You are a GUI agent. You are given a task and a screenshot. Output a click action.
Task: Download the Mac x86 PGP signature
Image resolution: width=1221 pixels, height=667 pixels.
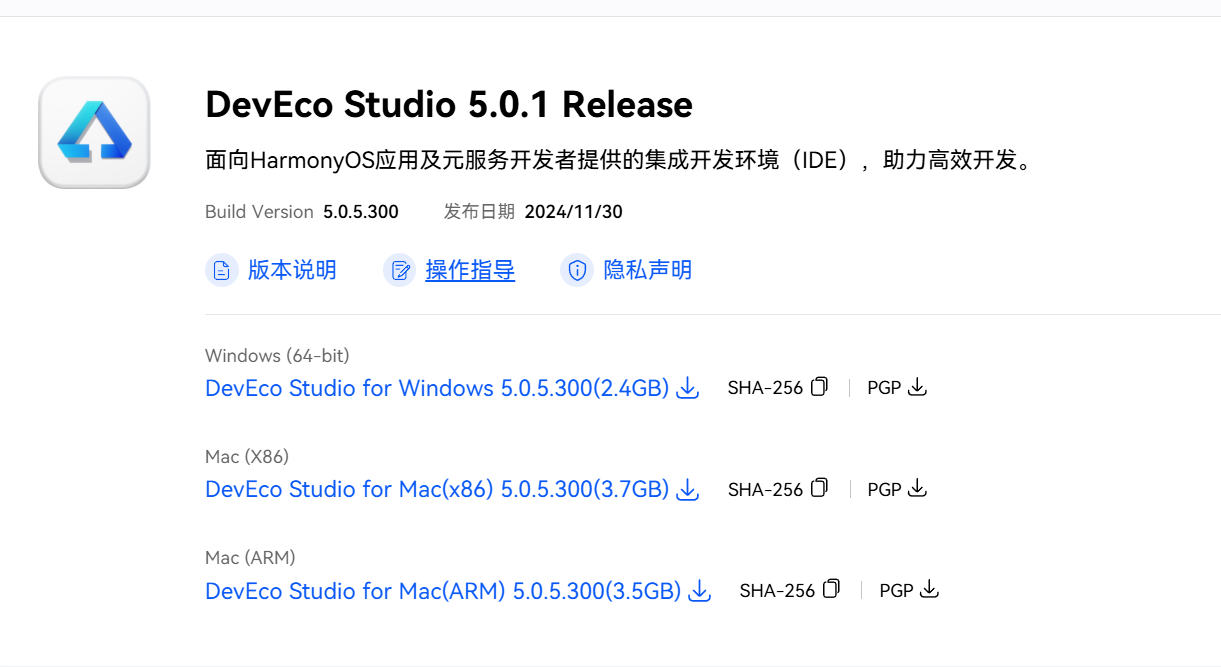tap(918, 488)
